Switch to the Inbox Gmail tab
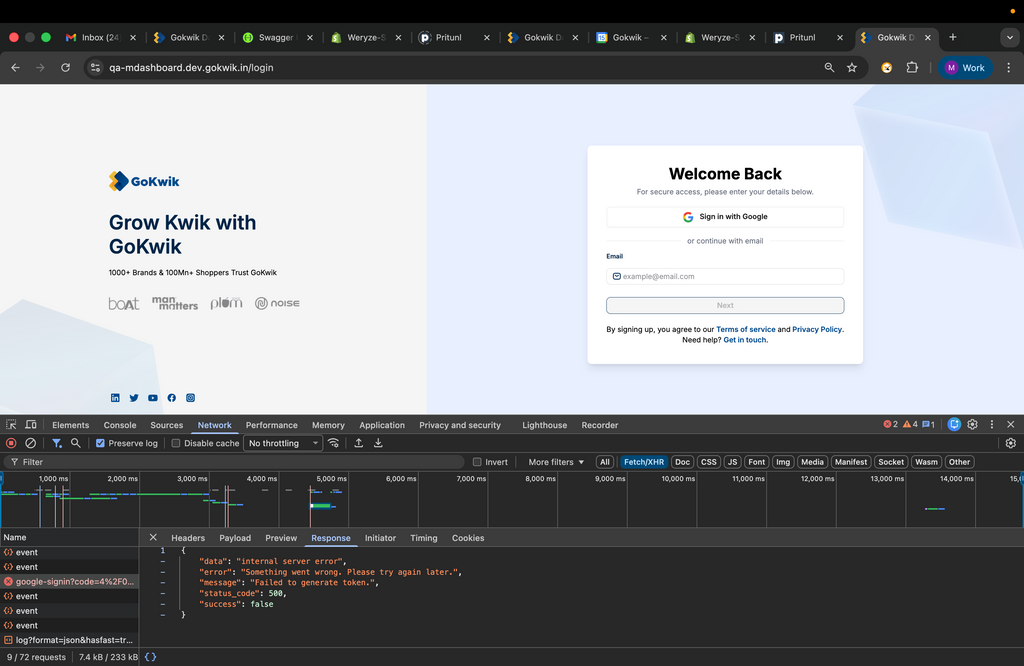Screen dimensions: 1024x666 coord(99,37)
